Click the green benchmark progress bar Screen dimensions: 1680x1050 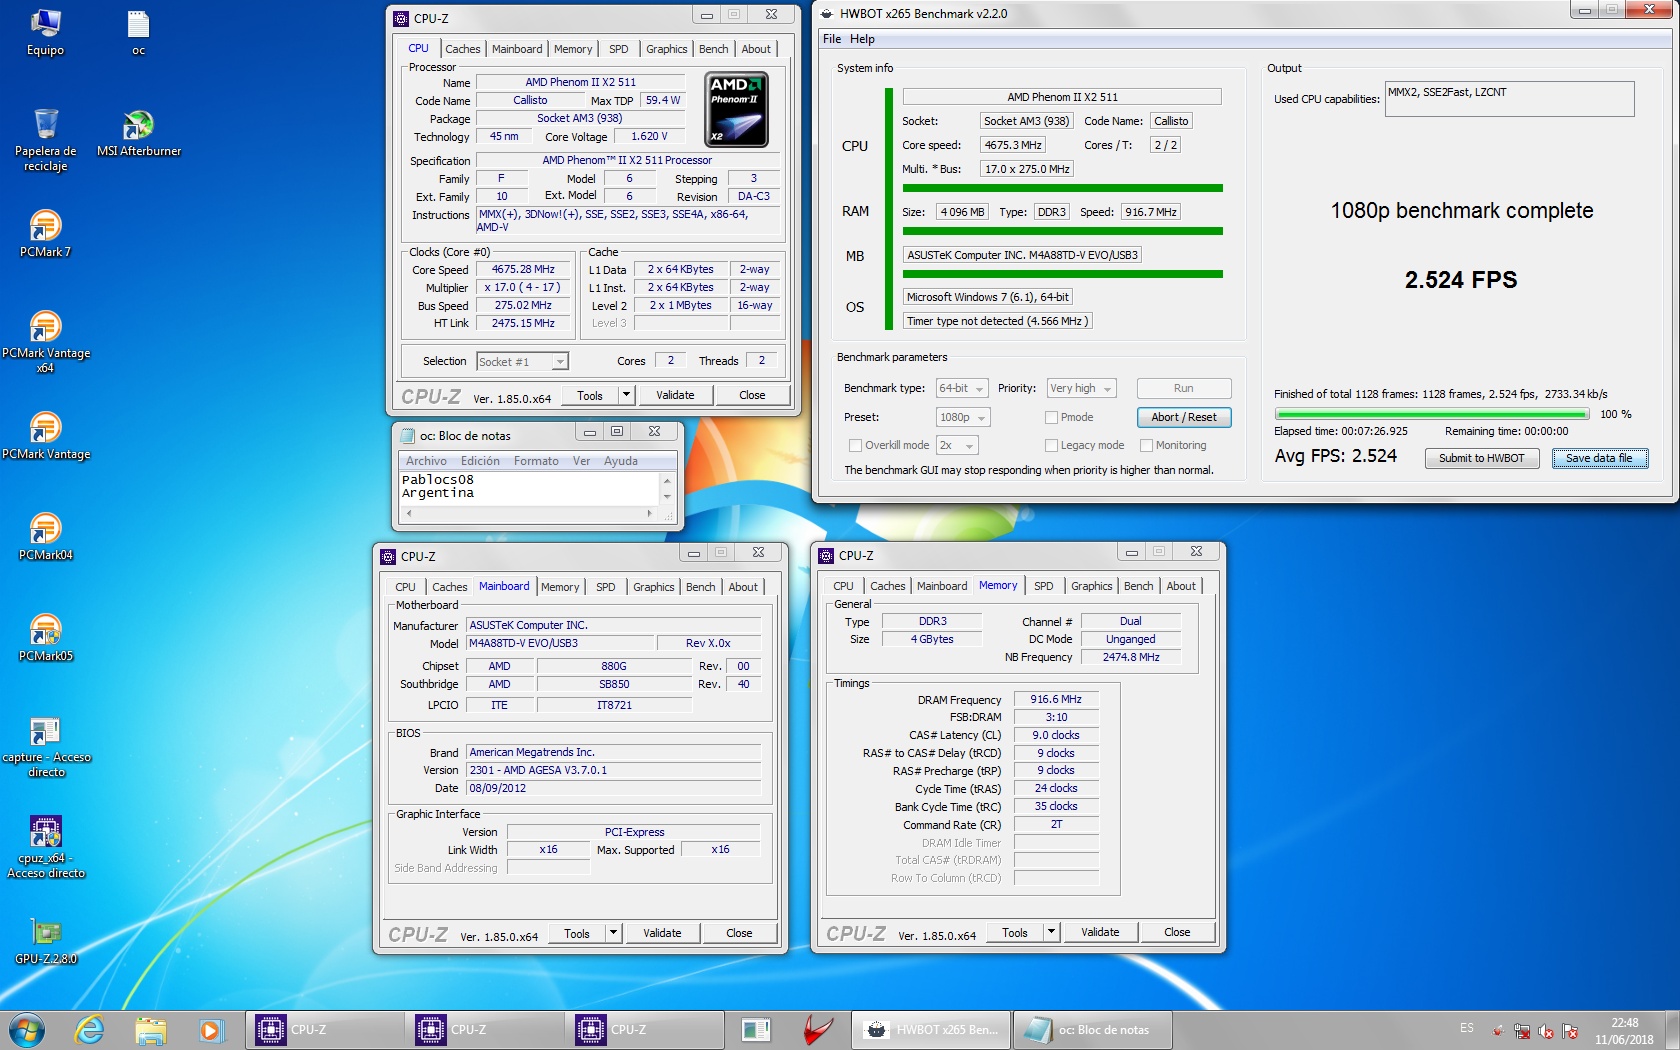click(1432, 414)
